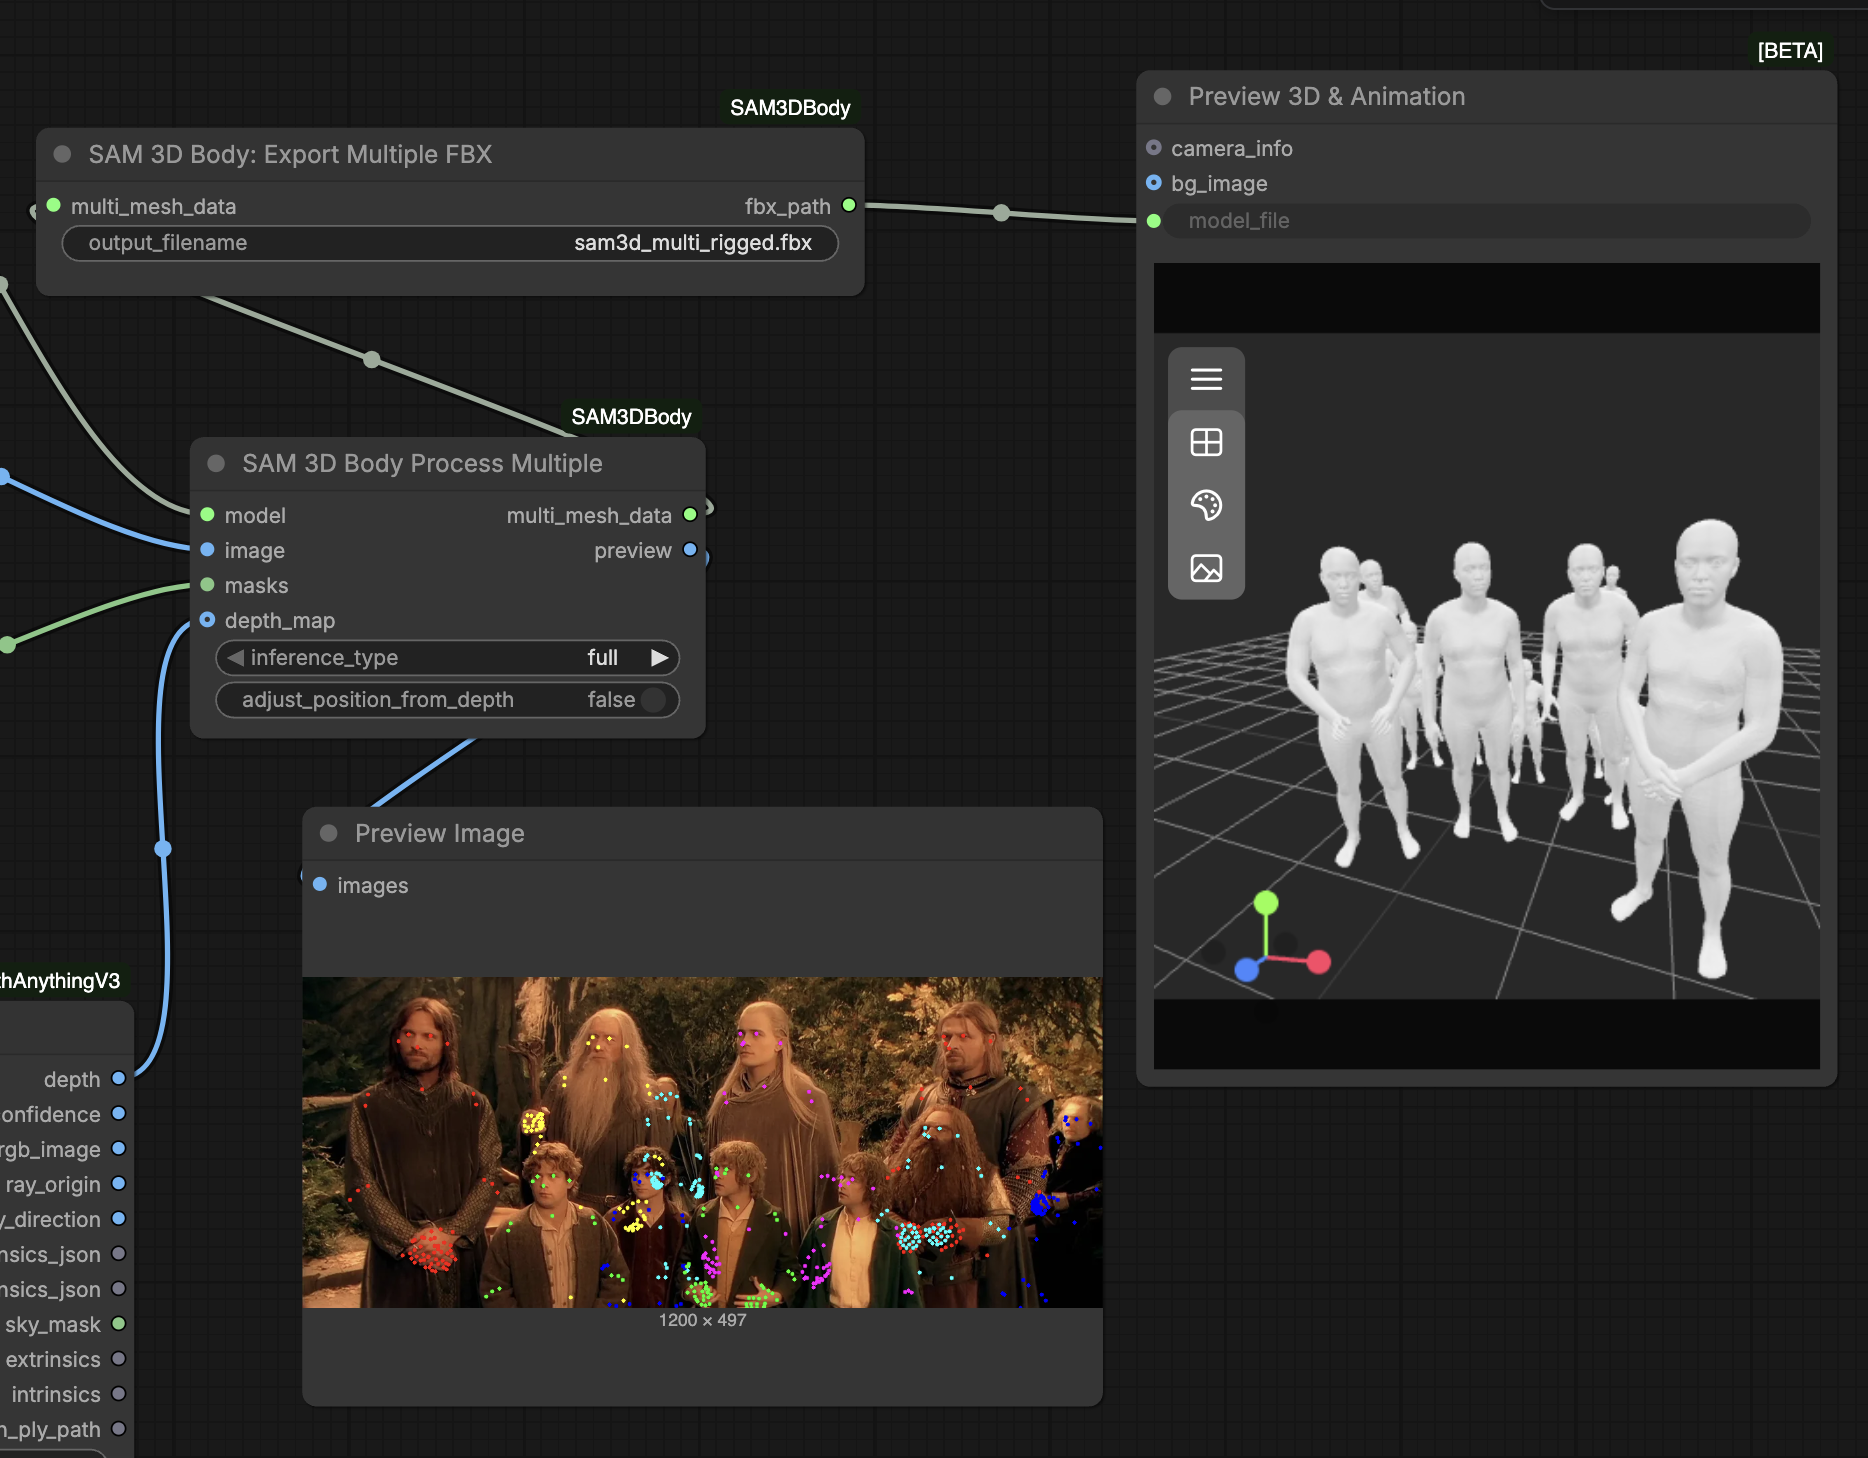This screenshot has width=1868, height=1458.
Task: Click the image icon in the 3D viewer toolbar
Action: (x=1206, y=568)
